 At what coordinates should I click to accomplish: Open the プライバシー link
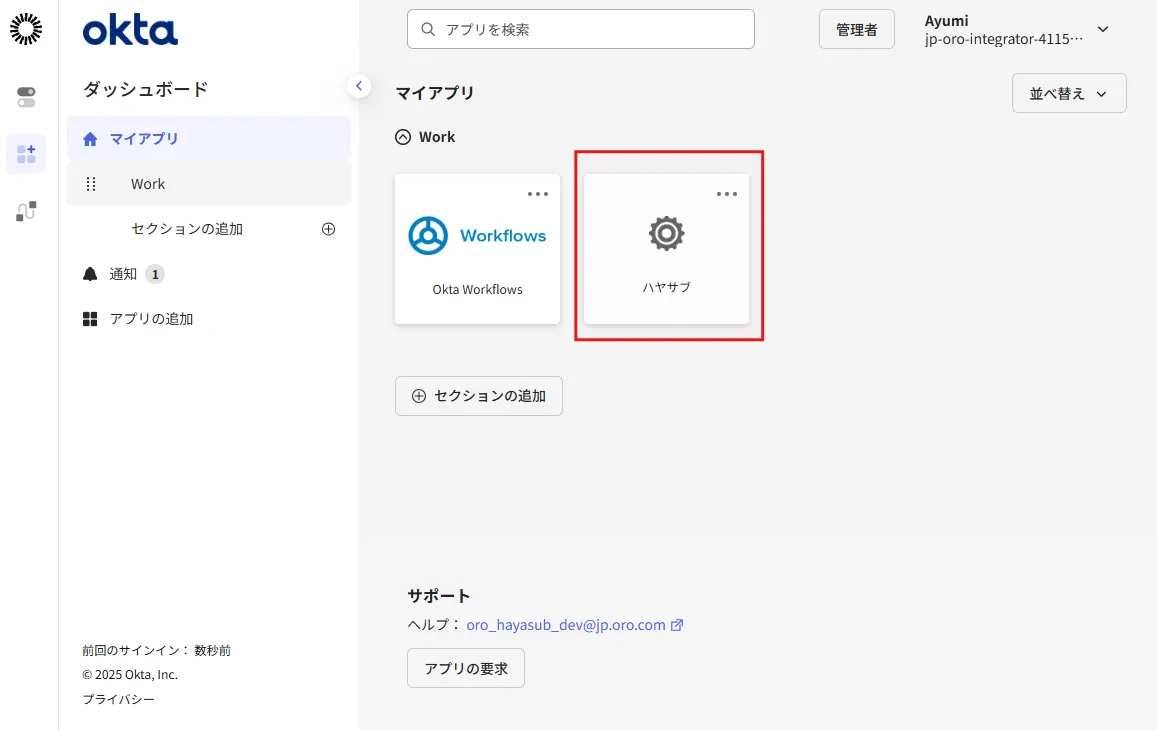[x=119, y=699]
